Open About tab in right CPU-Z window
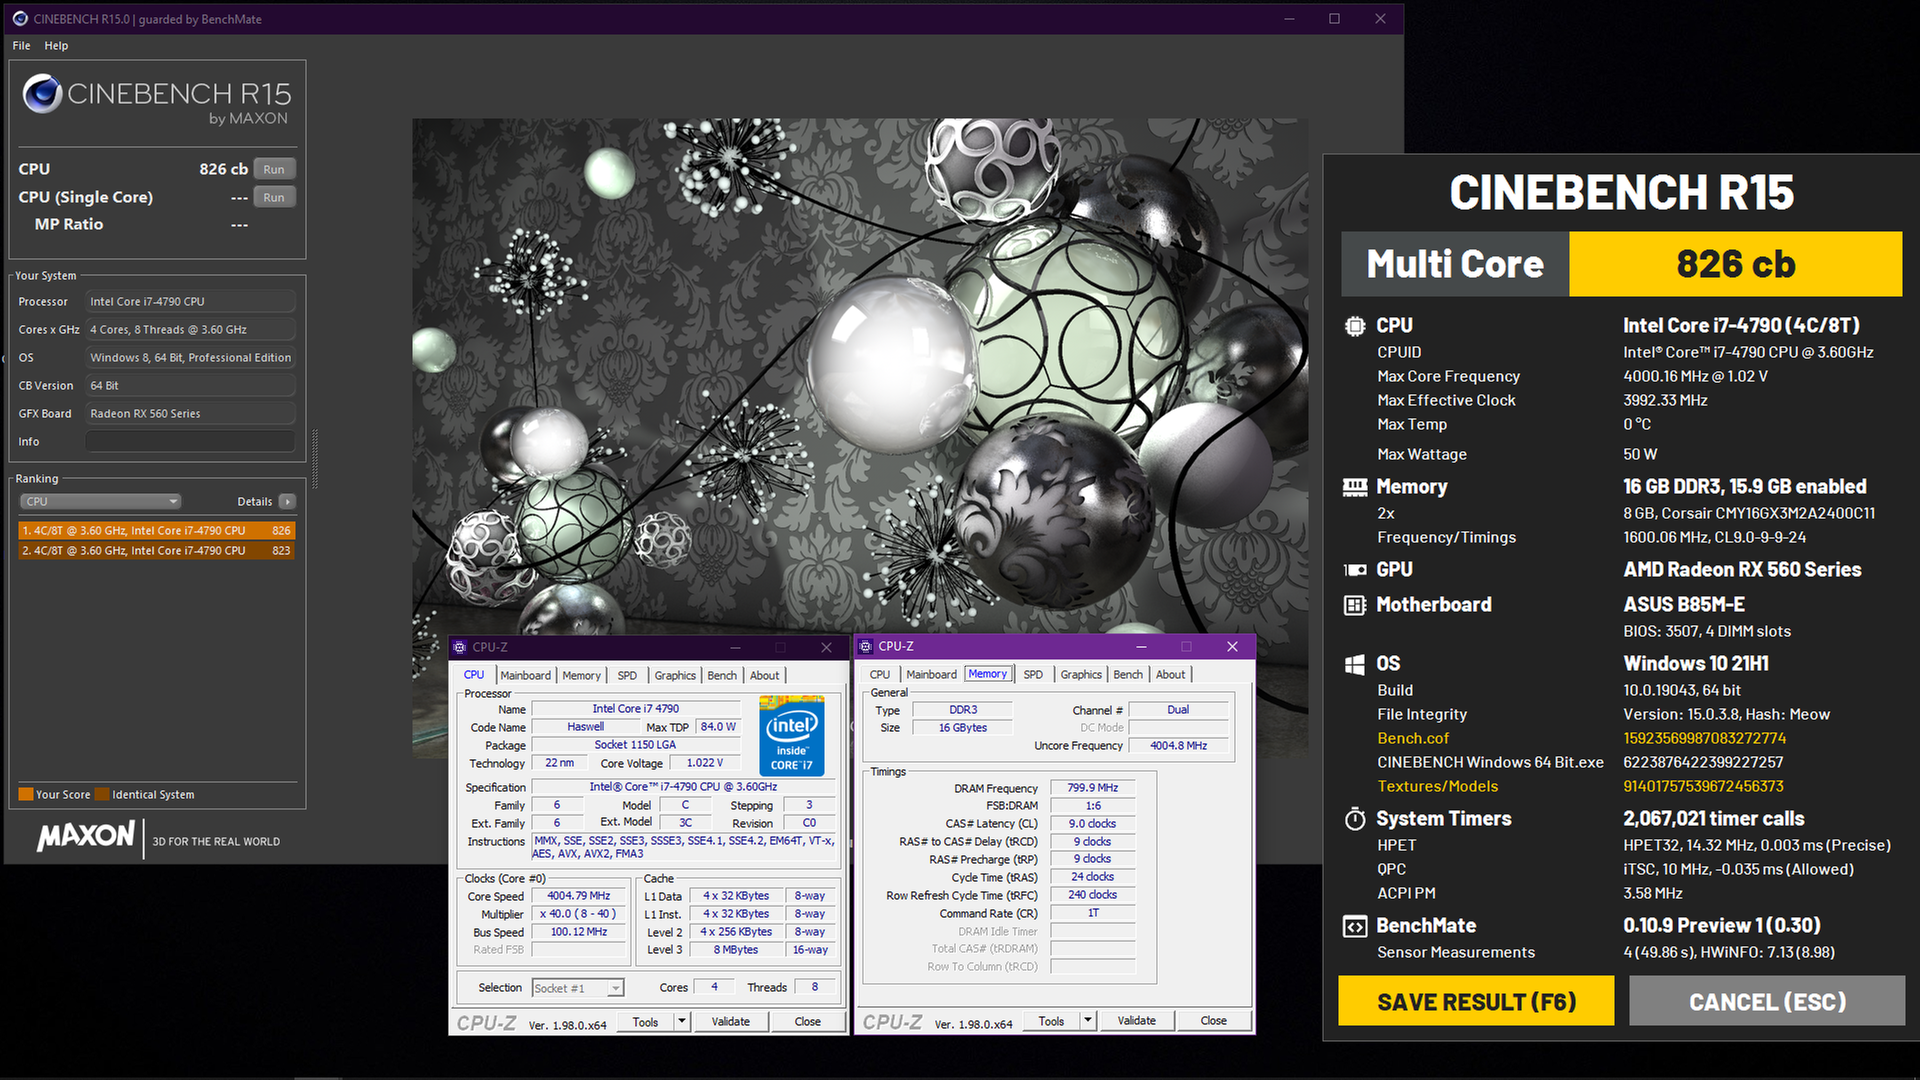 (x=1171, y=675)
